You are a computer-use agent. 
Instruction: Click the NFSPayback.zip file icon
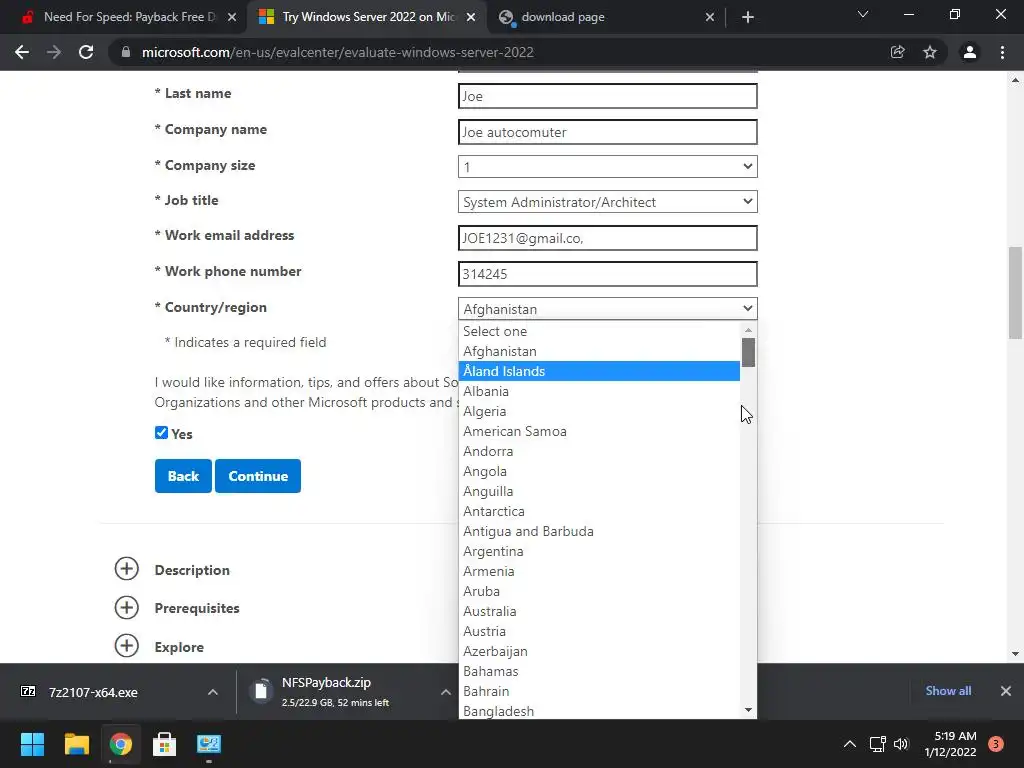pos(261,691)
